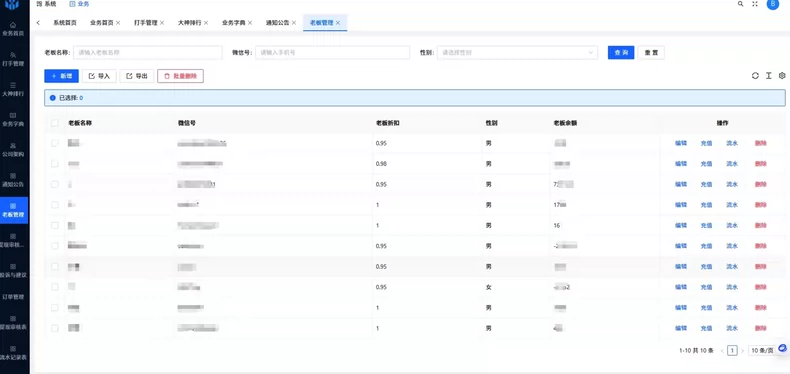Screen dimensions: 790x374
Task: Click 流水 in the row with balance 16
Action: (732, 225)
